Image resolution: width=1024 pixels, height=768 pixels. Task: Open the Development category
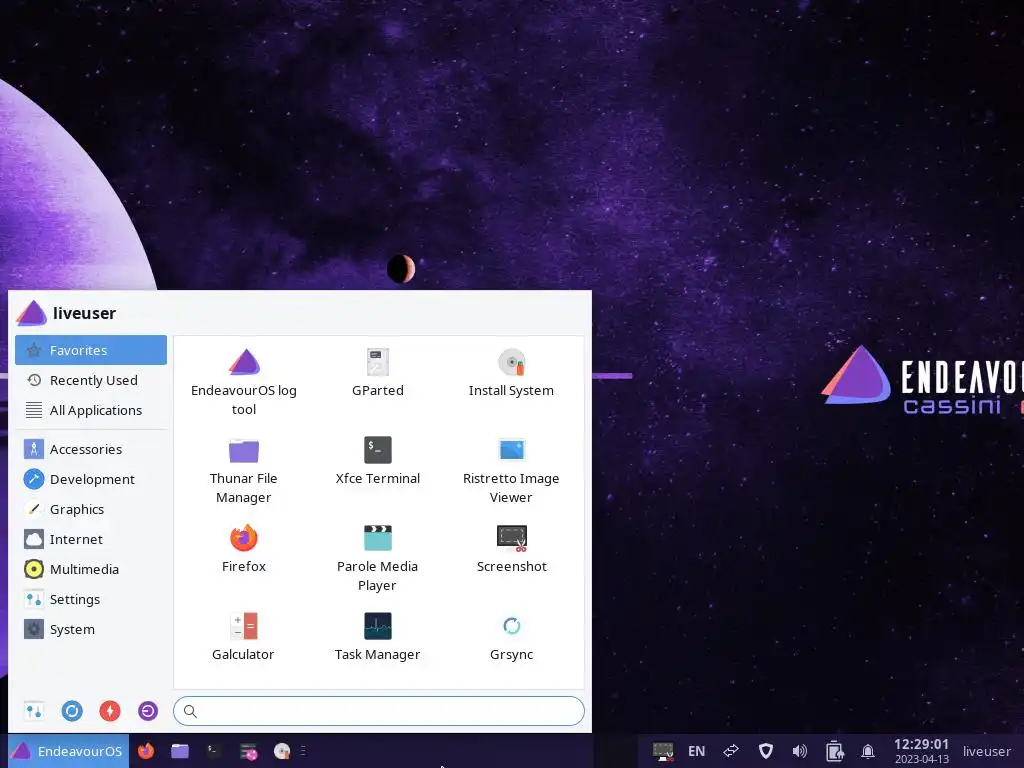coord(91,479)
